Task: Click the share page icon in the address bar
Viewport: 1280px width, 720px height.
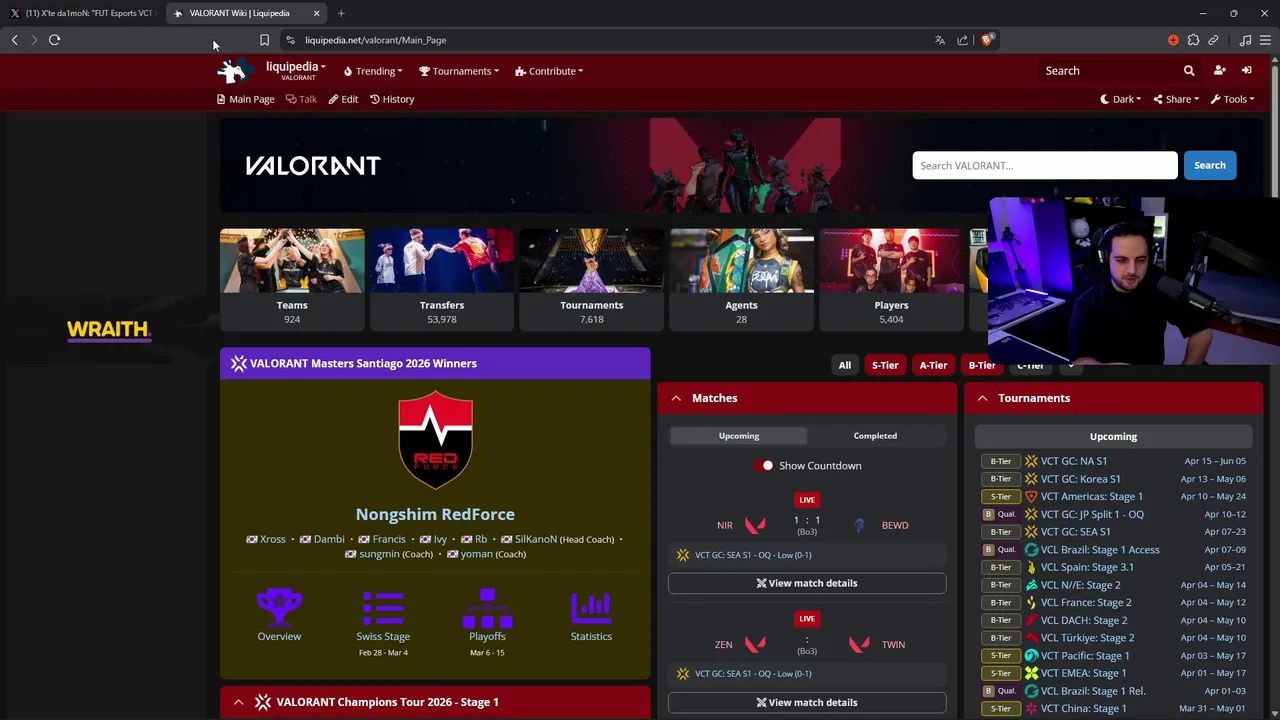Action: (x=962, y=40)
